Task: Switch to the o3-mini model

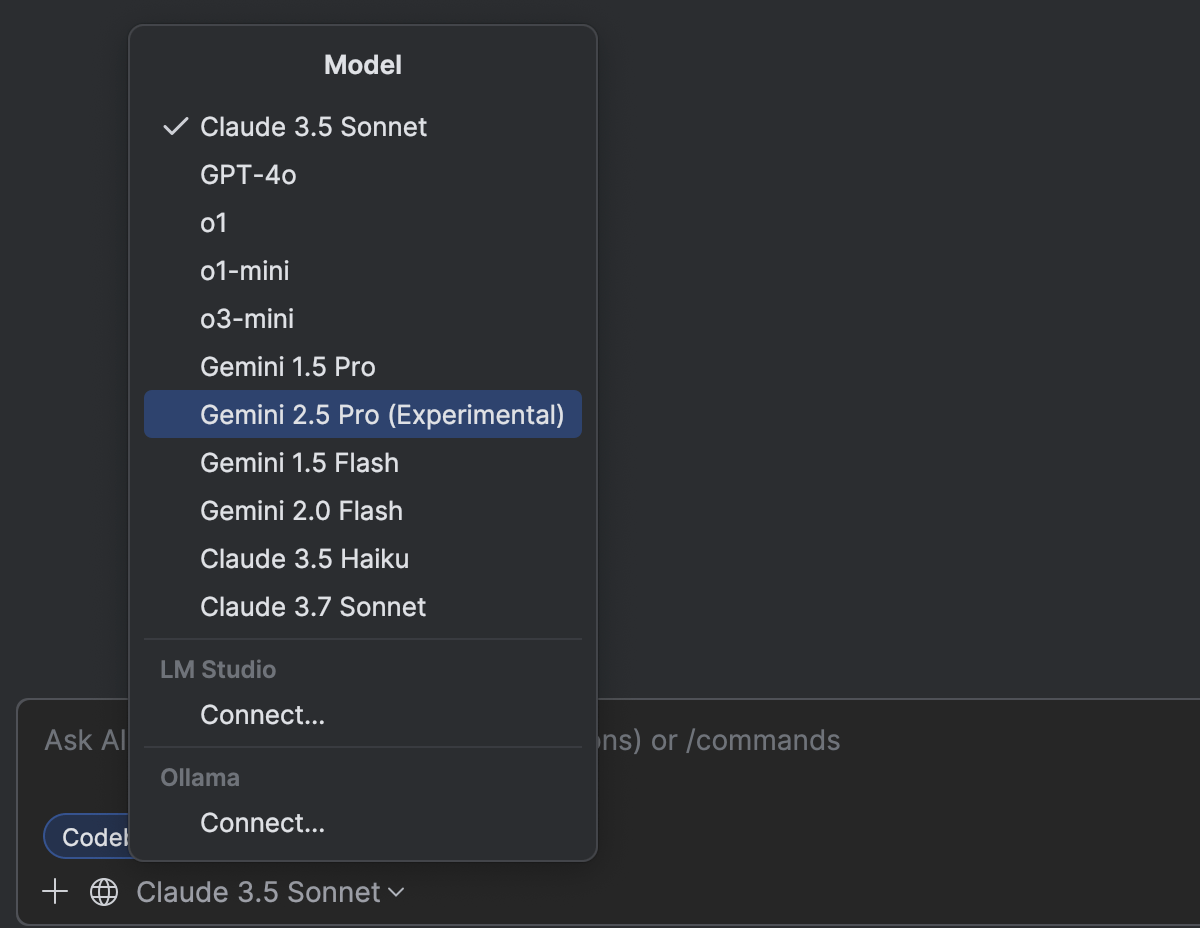Action: tap(247, 319)
